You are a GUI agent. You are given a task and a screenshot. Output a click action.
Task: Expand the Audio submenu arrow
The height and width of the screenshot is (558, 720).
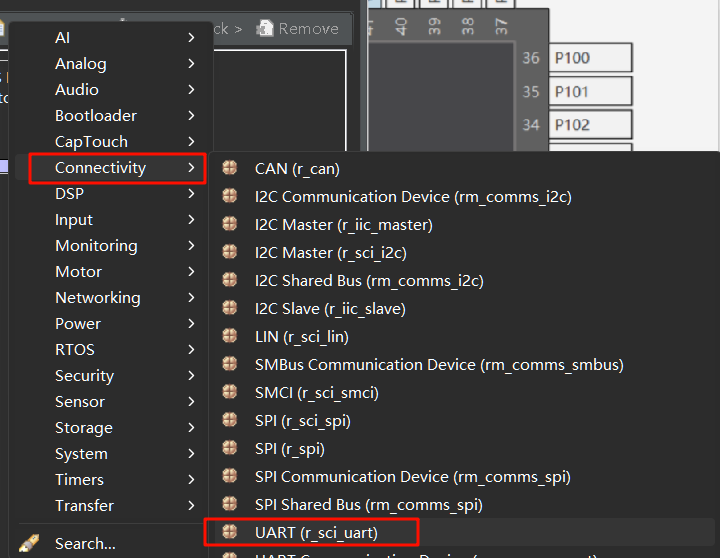point(191,89)
